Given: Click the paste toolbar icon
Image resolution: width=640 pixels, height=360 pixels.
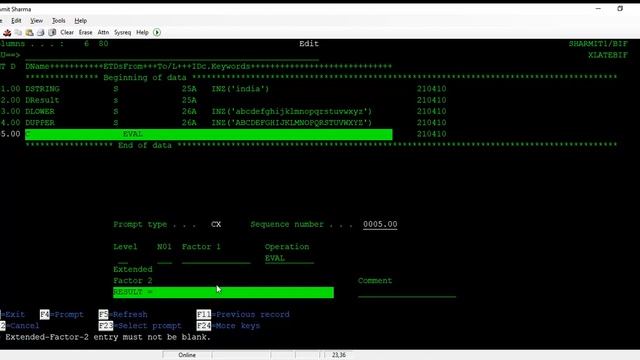Looking at the screenshot, I should [29, 32].
